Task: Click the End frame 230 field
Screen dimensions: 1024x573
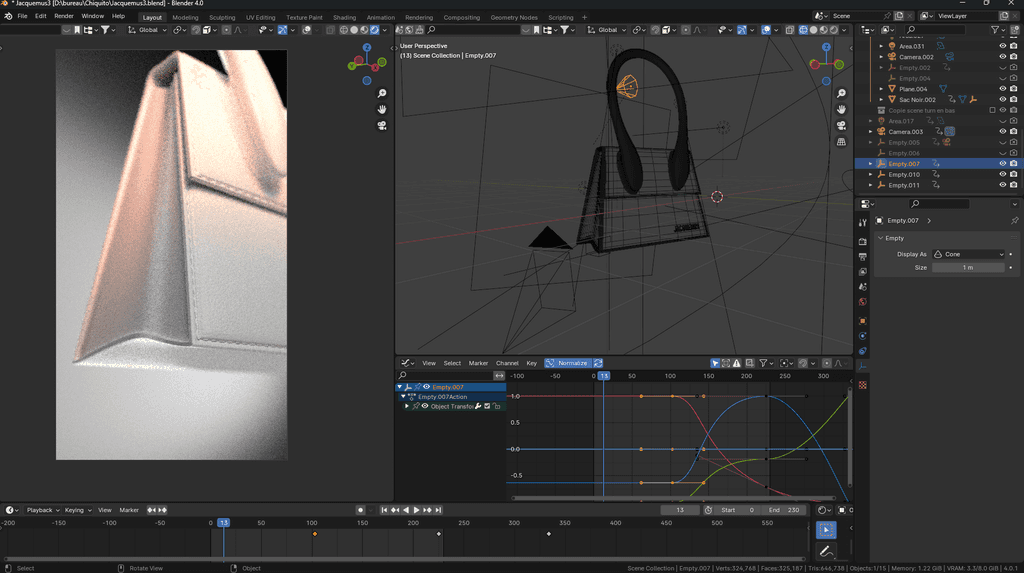Action: pyautogui.click(x=785, y=510)
